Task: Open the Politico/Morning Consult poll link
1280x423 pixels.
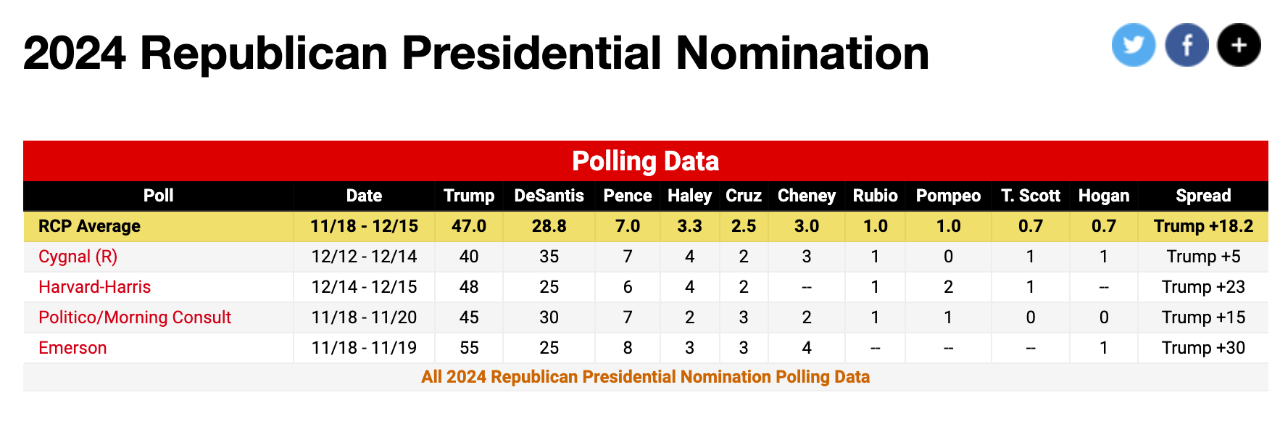Action: click(x=135, y=317)
